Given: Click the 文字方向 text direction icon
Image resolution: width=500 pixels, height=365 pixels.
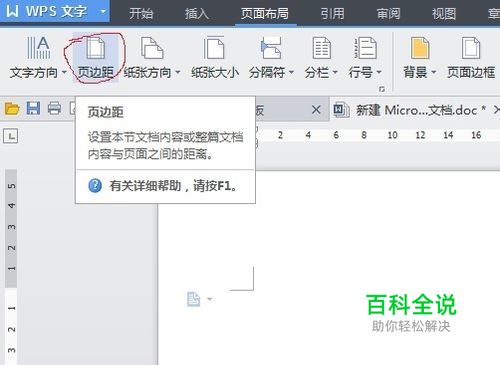Looking at the screenshot, I should (x=38, y=48).
